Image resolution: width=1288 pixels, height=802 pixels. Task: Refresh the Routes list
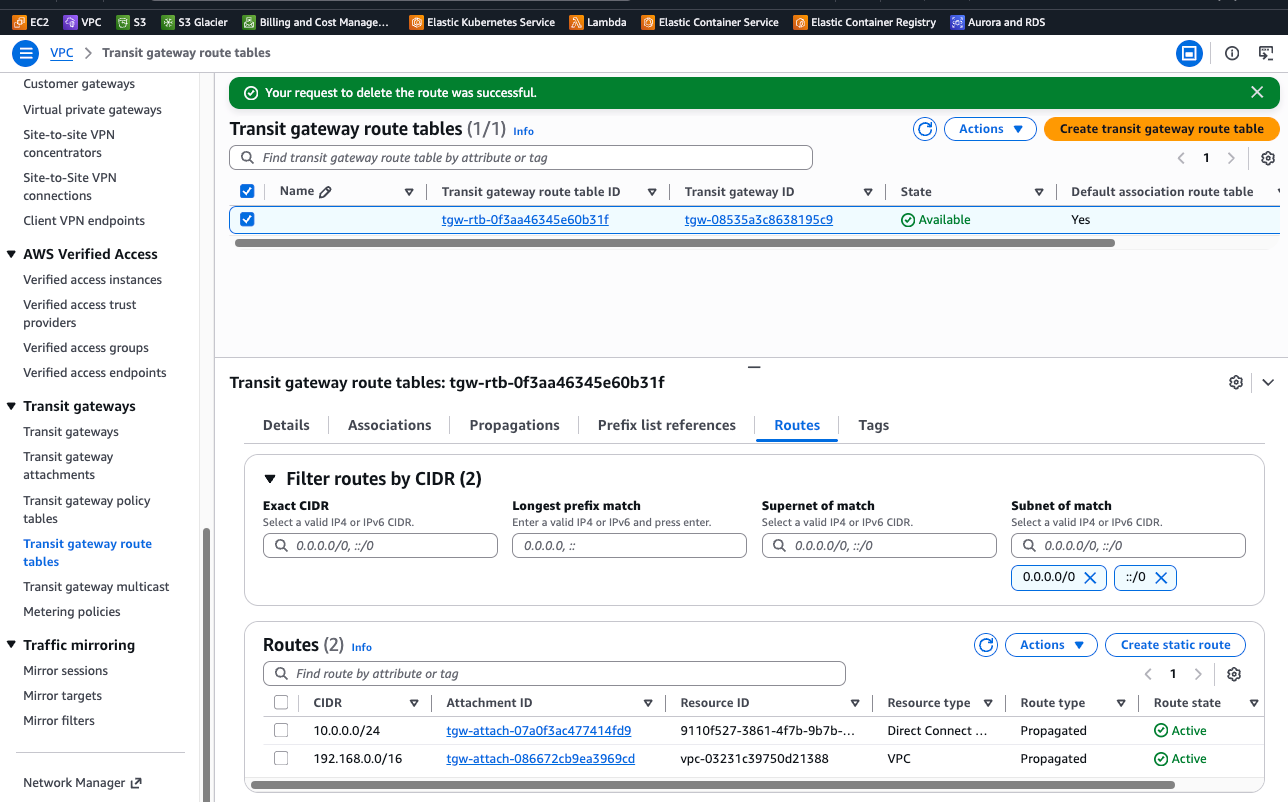(x=986, y=645)
